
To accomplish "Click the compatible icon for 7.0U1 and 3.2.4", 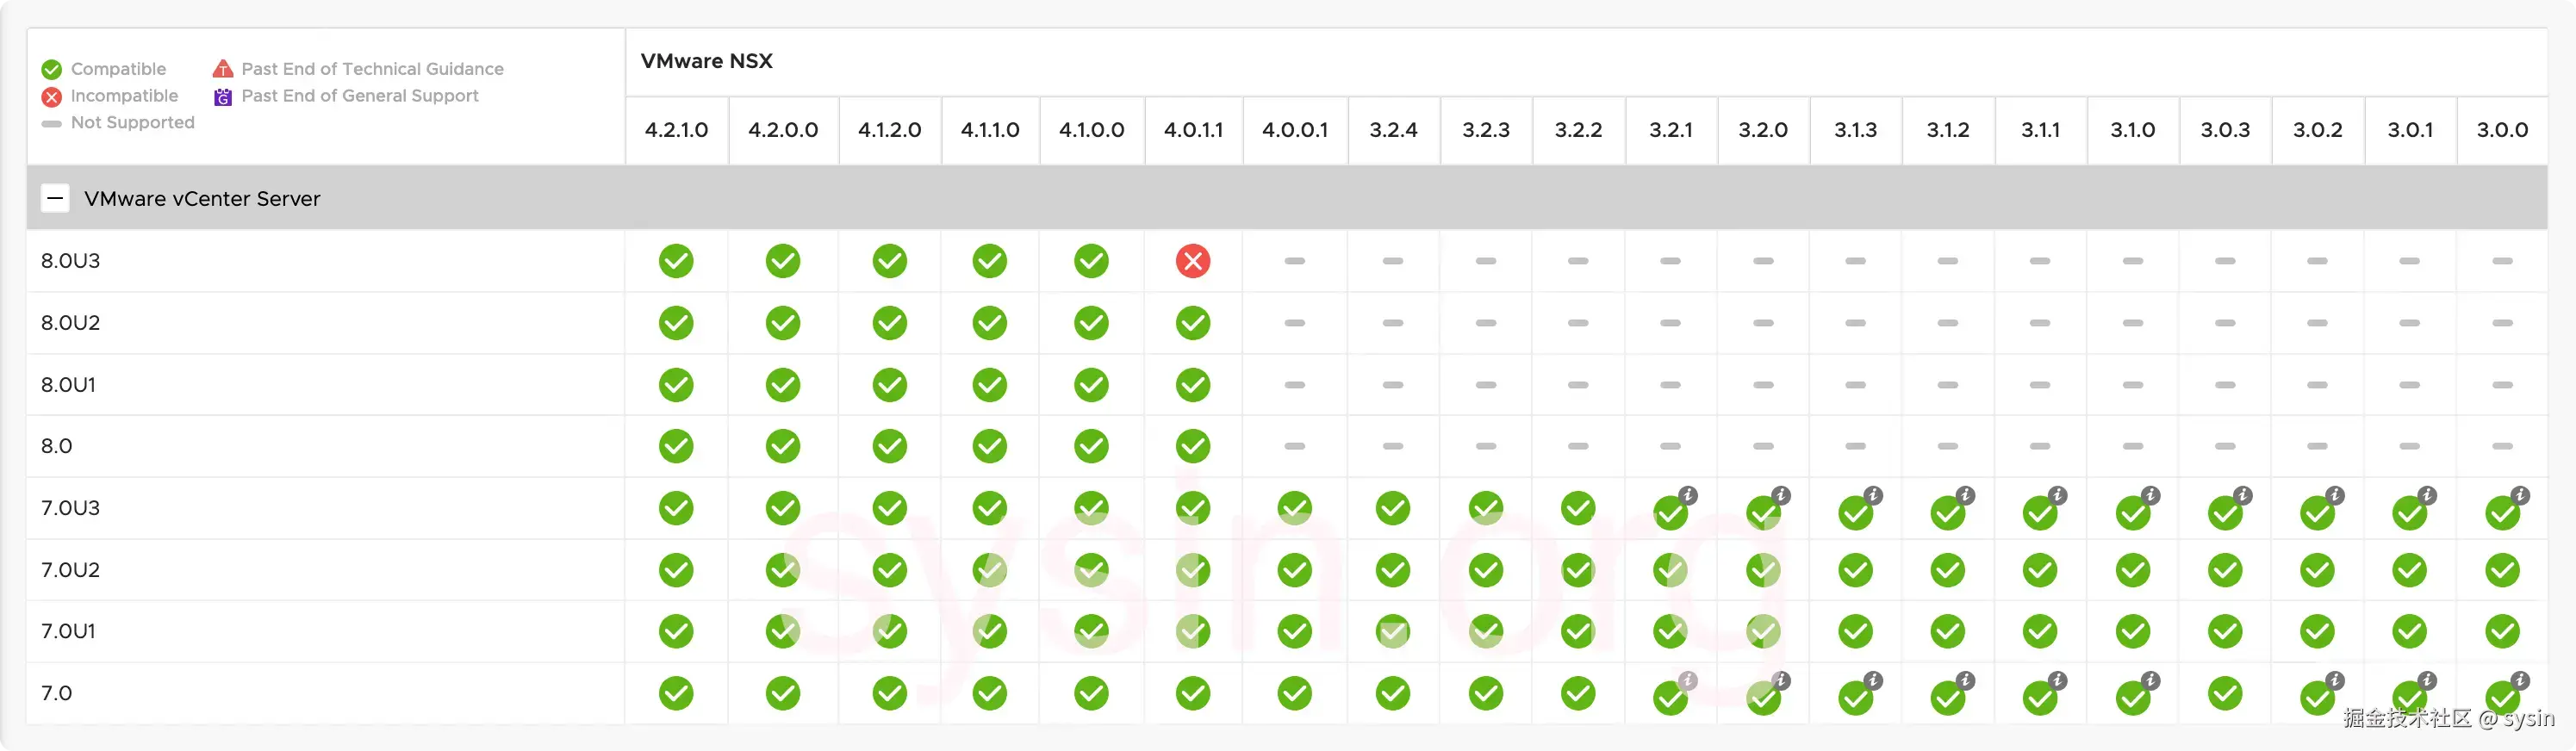I will point(1393,631).
